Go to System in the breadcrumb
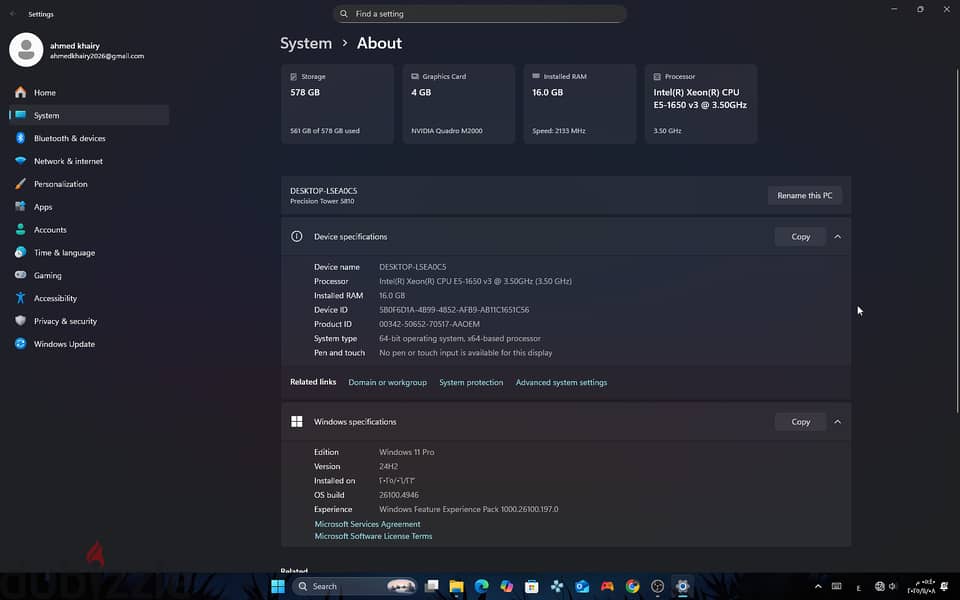The height and width of the screenshot is (600, 960). tap(306, 43)
